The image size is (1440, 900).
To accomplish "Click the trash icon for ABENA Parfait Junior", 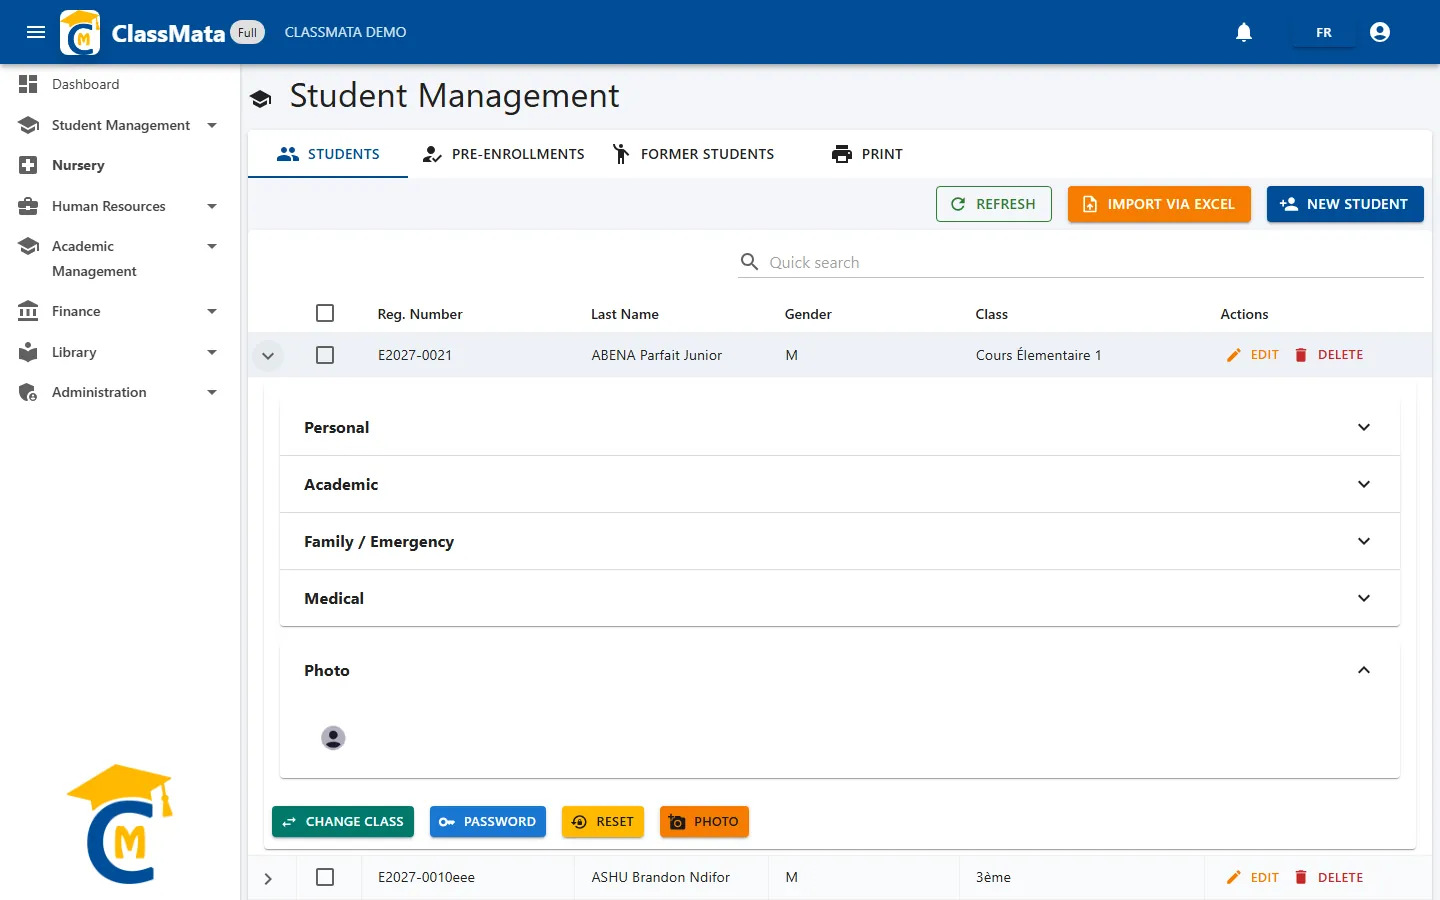I will 1301,355.
